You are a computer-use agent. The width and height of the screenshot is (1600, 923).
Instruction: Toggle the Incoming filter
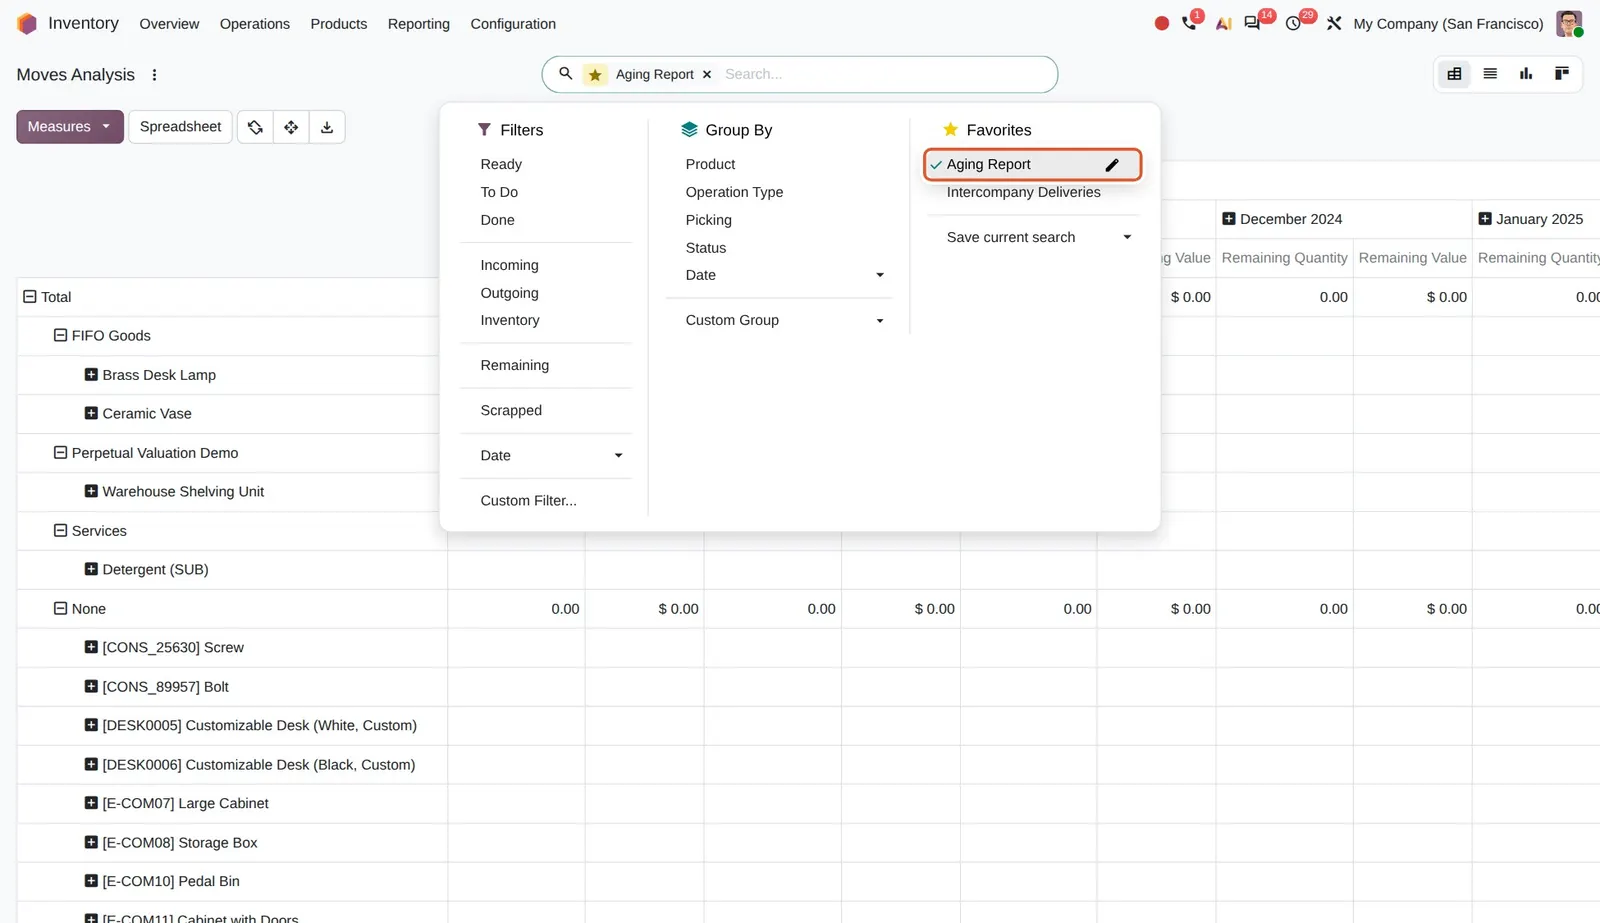509,266
